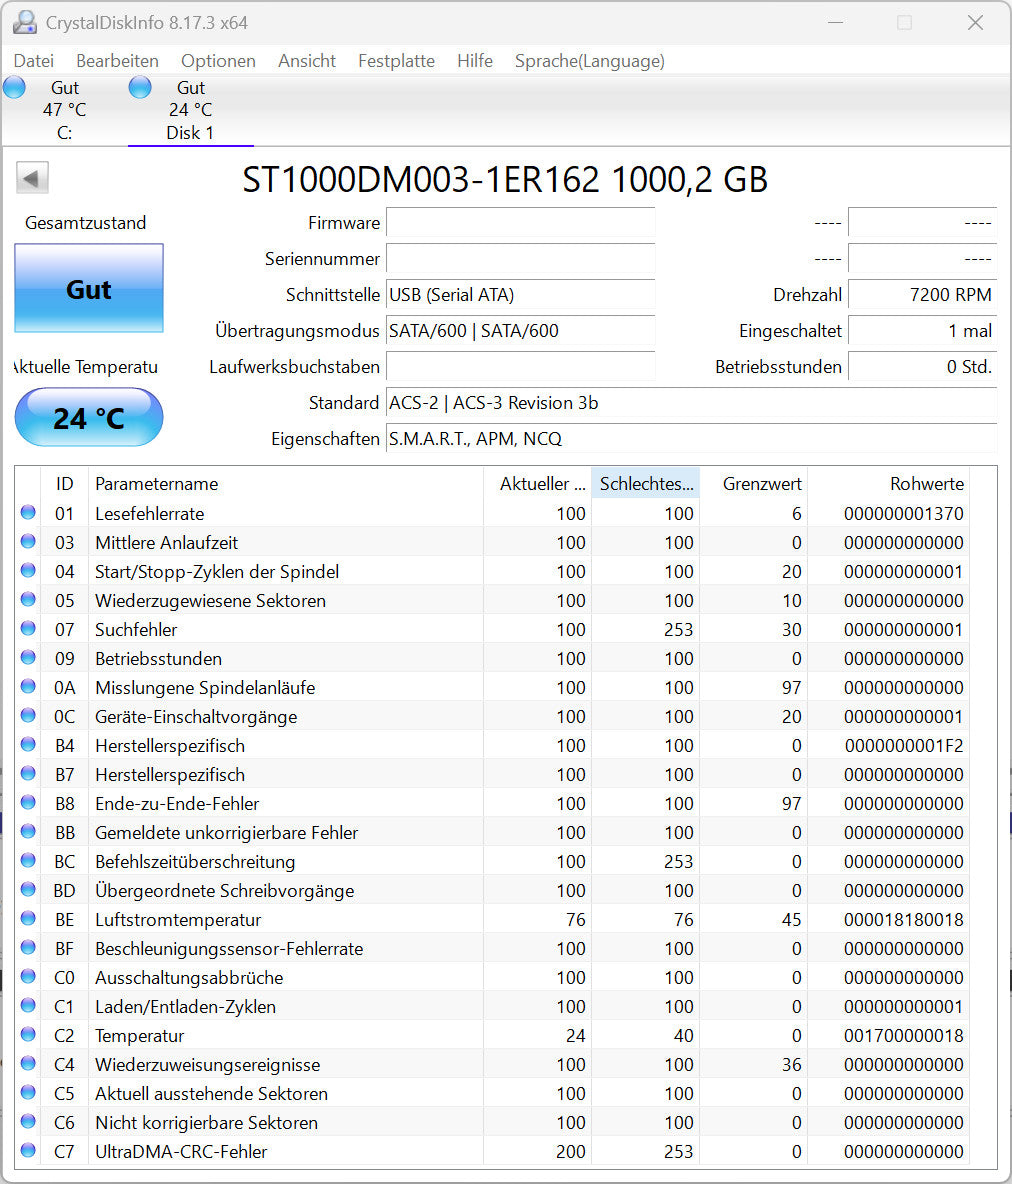1012x1184 pixels.
Task: Open the Optionen menu
Action: [218, 61]
